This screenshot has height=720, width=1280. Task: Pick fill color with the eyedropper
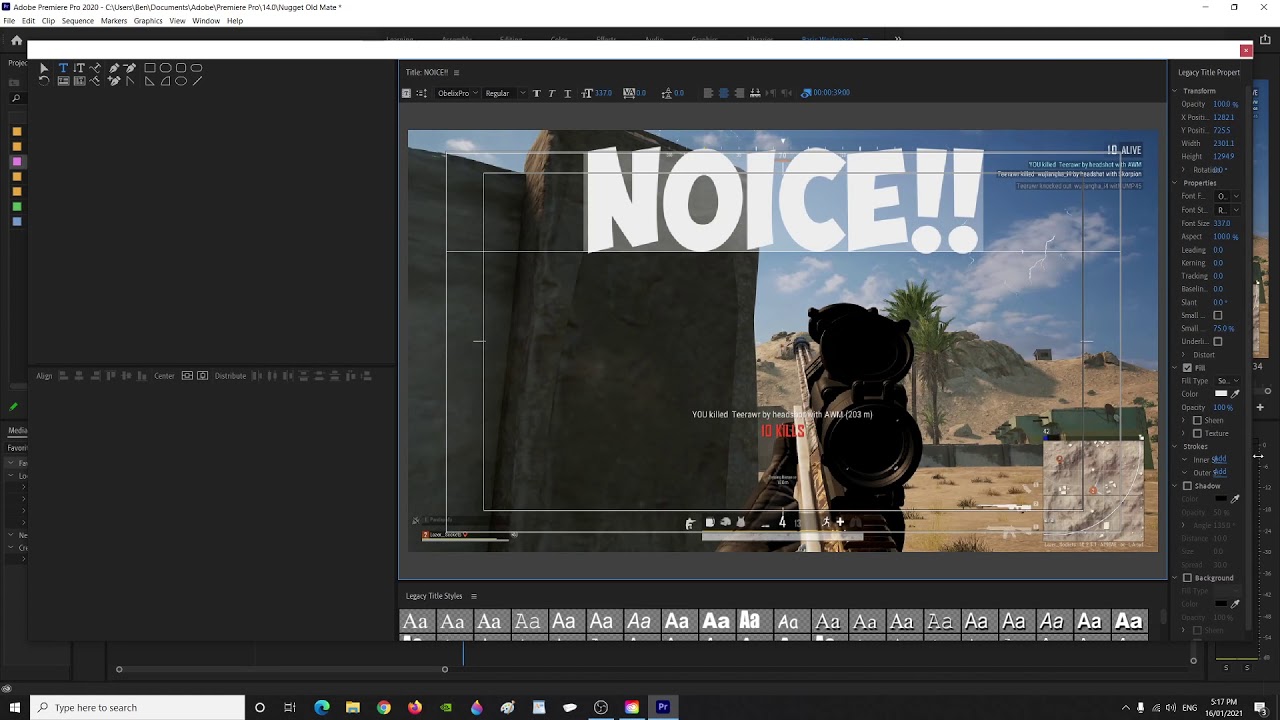click(1235, 394)
